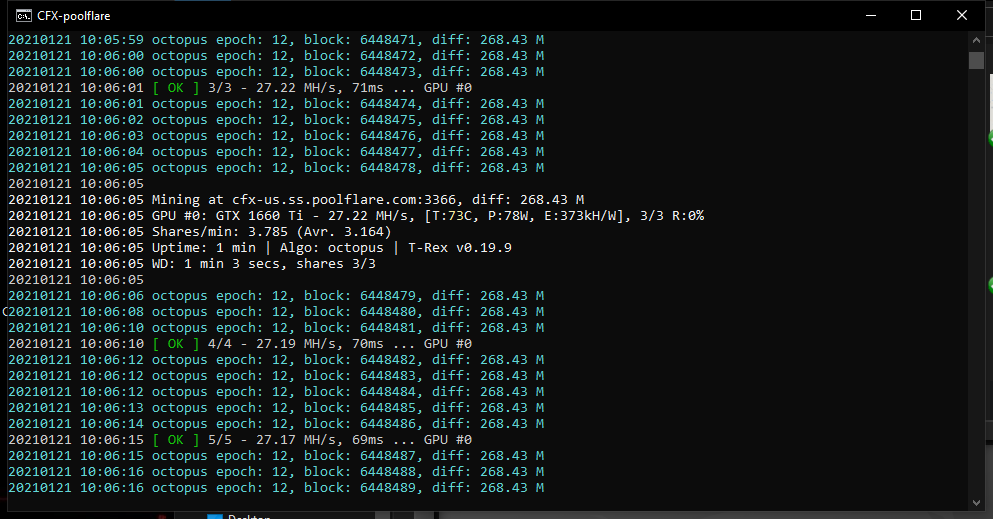The width and height of the screenshot is (993, 519).
Task: Click the Uptime and T-Rex v0.19.9 line
Action: click(x=260, y=247)
